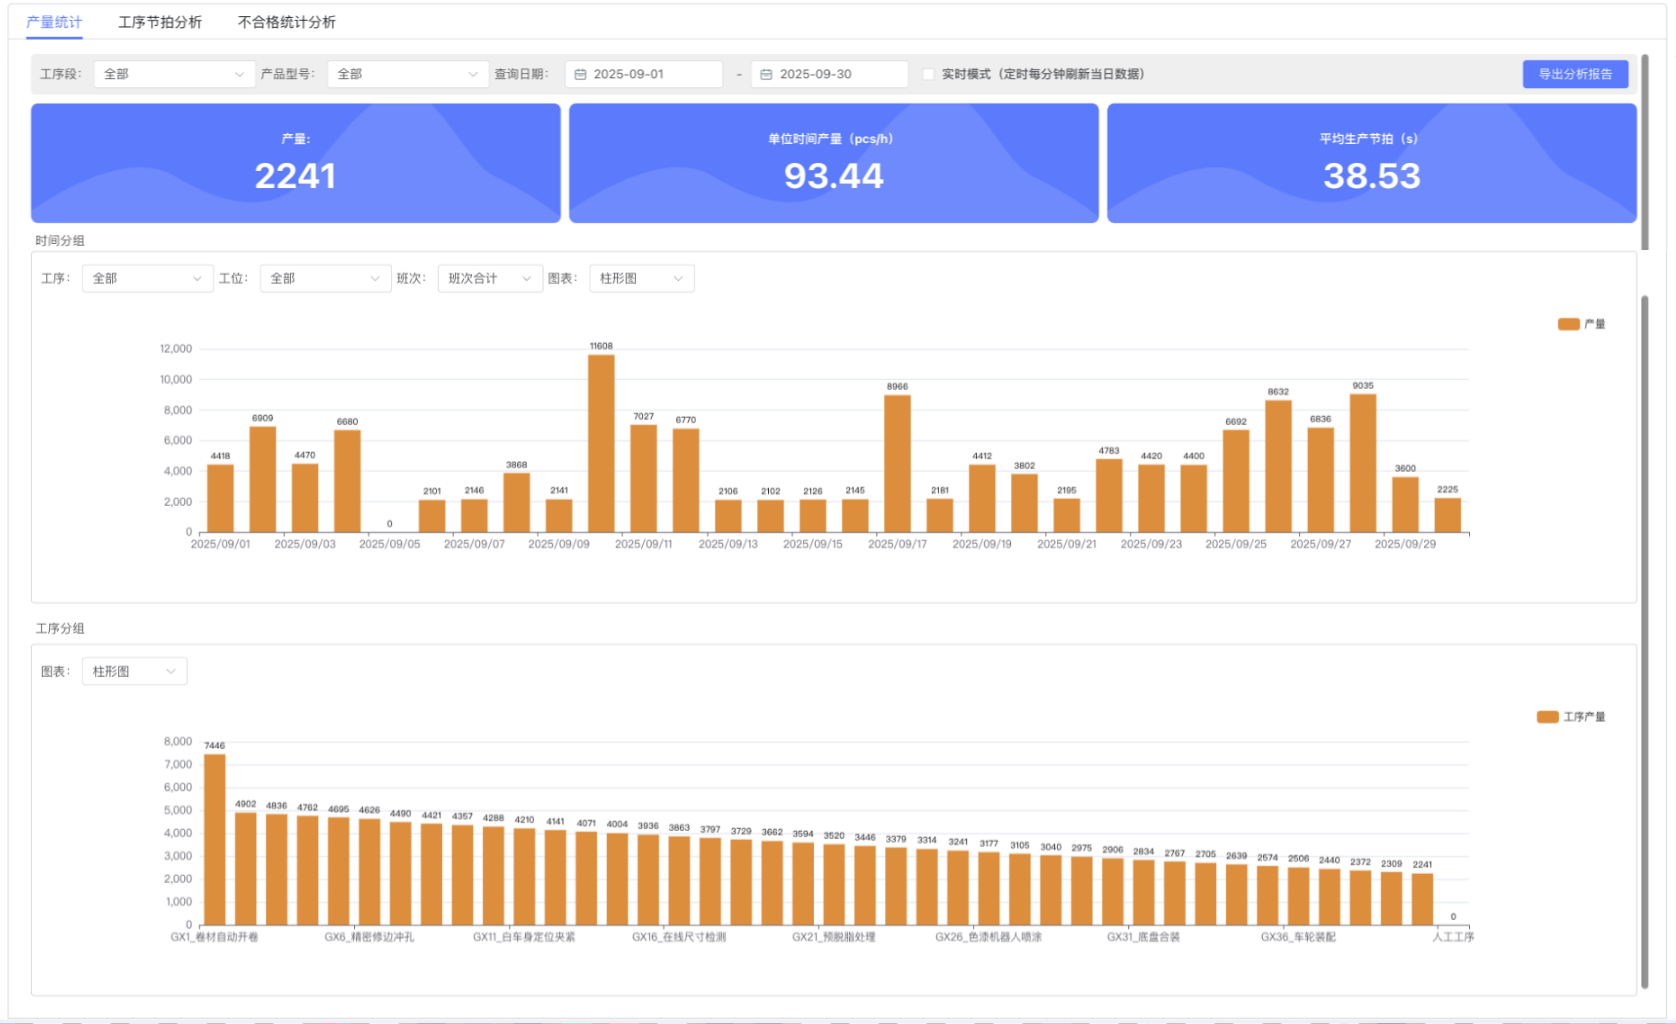The image size is (1676, 1024).
Task: Click the 导出分析报告 button
Action: point(1574,74)
